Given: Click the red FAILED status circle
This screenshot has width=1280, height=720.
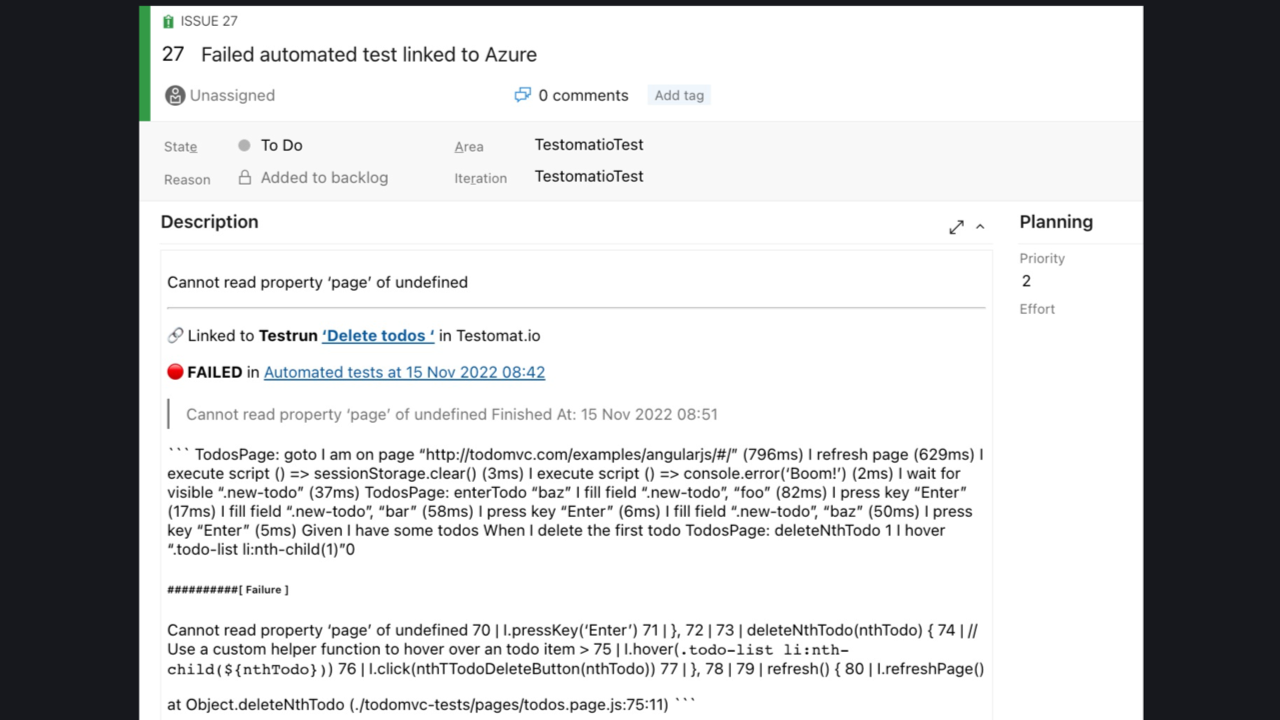Looking at the screenshot, I should coord(175,372).
